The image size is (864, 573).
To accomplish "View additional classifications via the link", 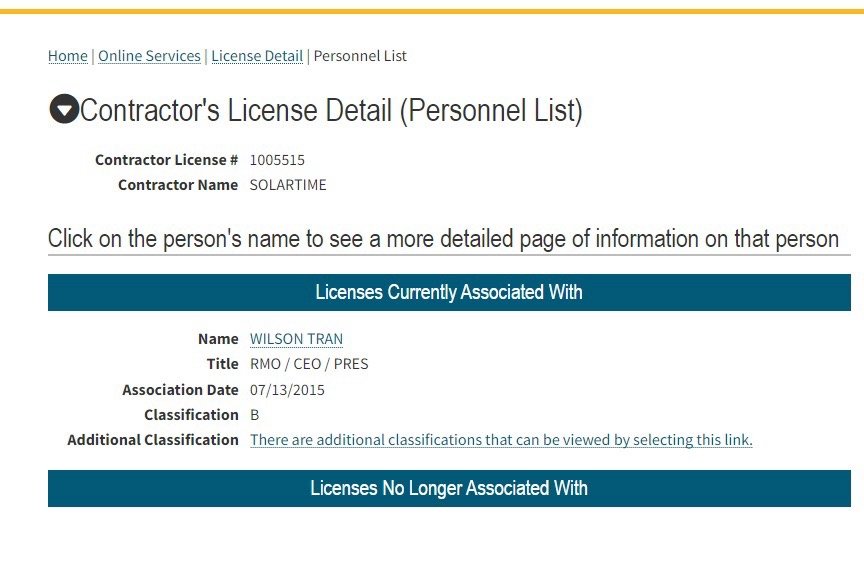I will (501, 440).
